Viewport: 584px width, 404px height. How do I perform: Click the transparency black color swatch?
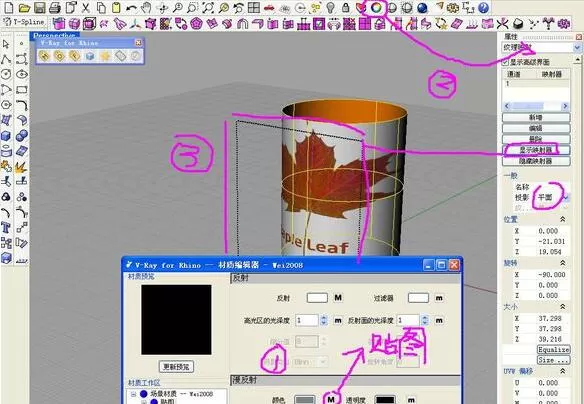385,400
